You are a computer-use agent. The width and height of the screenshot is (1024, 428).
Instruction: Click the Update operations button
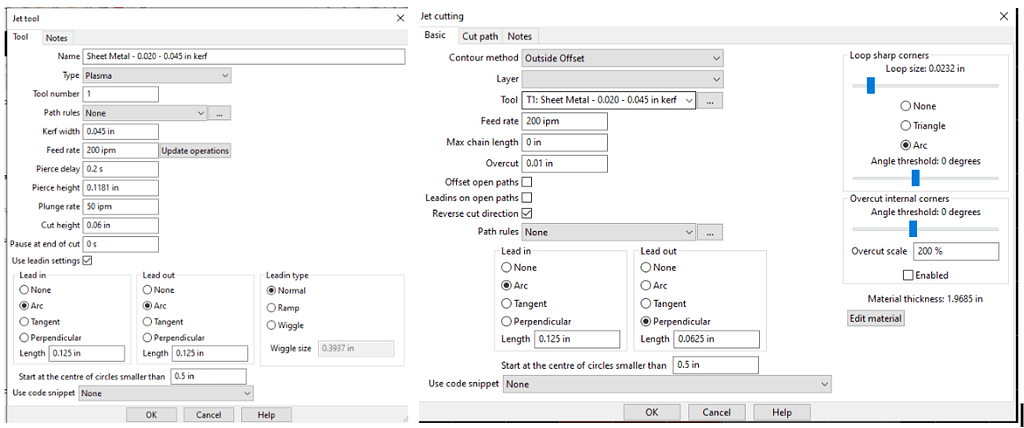(x=196, y=150)
